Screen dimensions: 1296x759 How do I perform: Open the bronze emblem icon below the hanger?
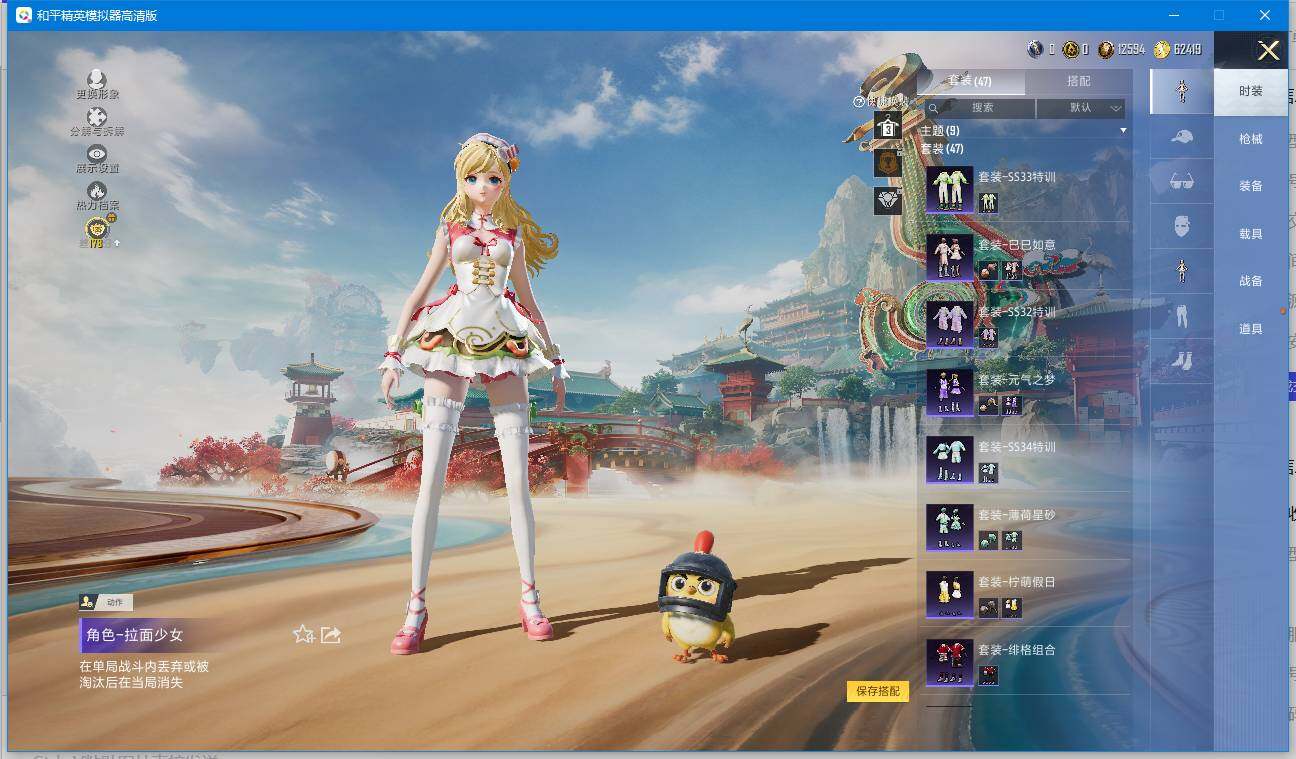coord(888,163)
